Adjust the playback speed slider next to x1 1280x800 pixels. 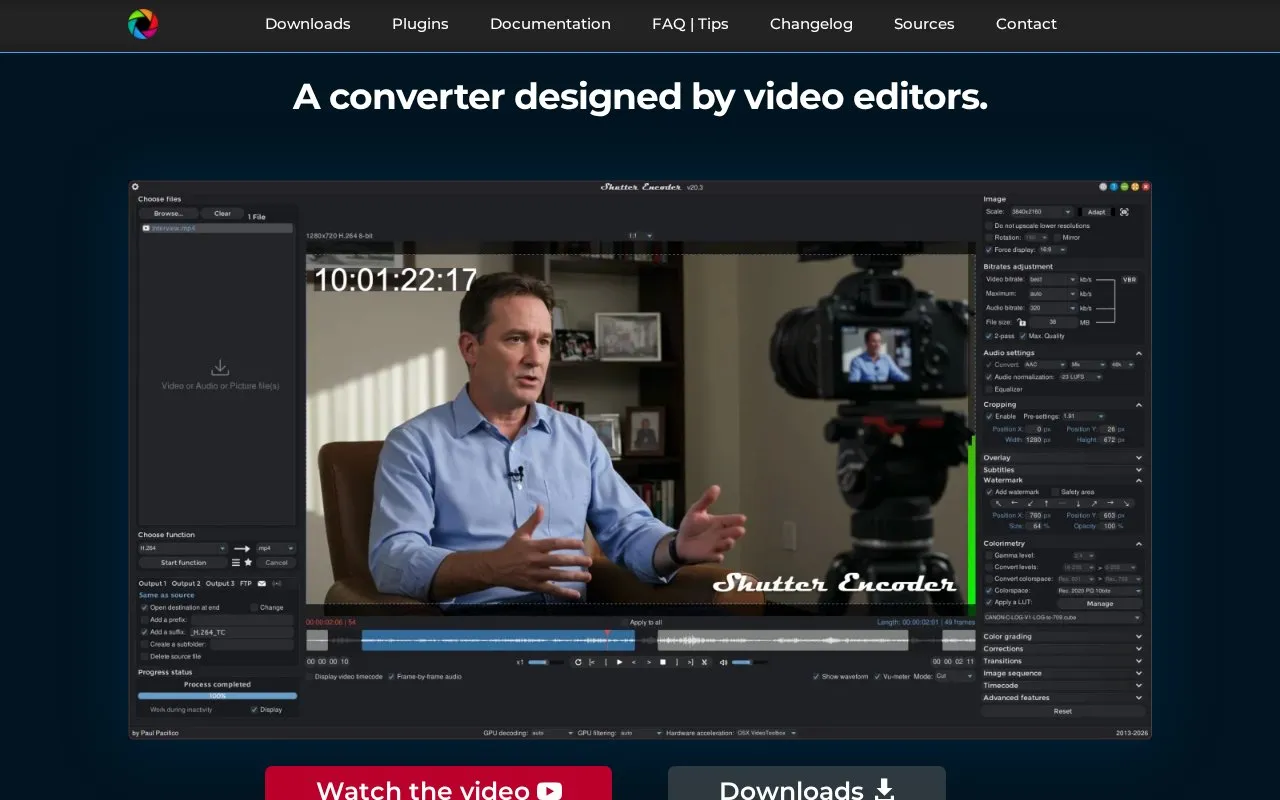coord(546,662)
